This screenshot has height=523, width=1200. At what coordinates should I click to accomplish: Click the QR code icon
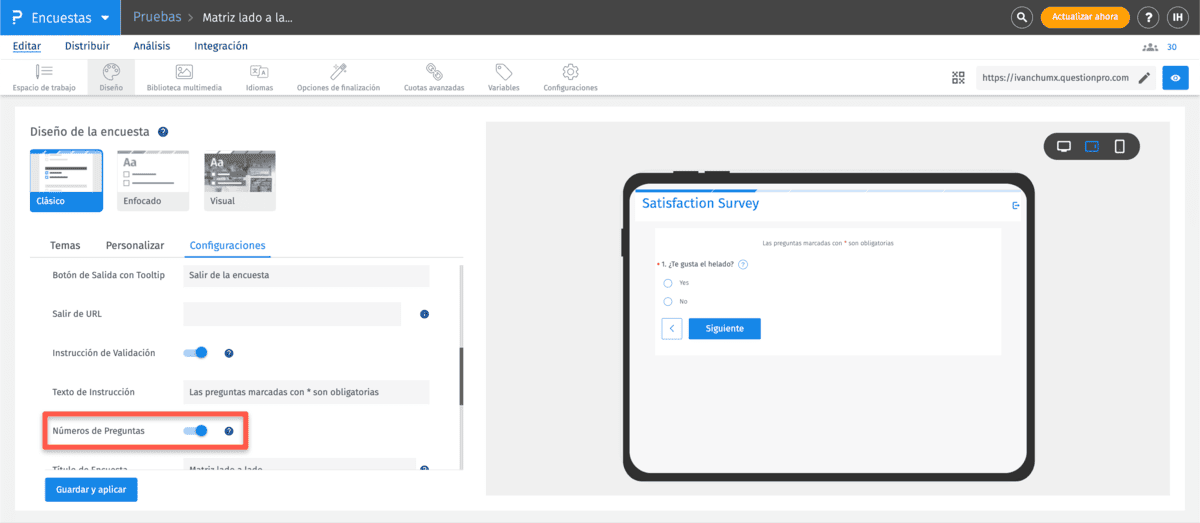click(958, 78)
